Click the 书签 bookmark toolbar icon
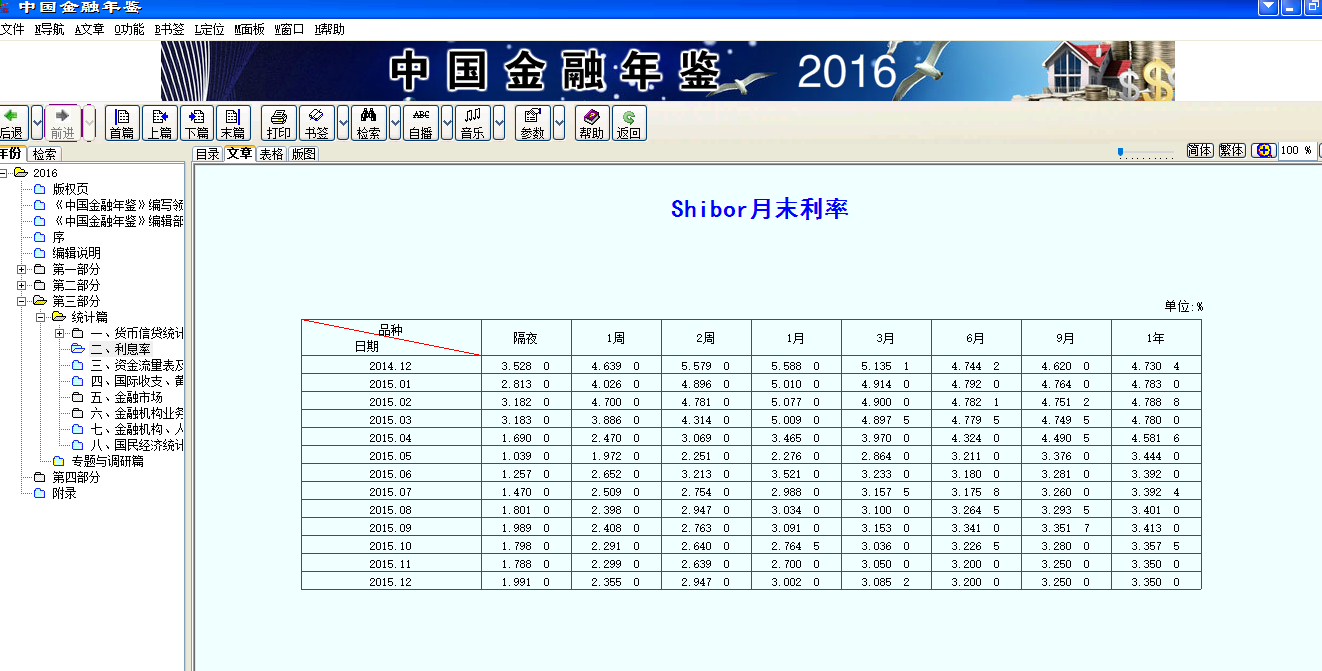1322x671 pixels. point(317,123)
